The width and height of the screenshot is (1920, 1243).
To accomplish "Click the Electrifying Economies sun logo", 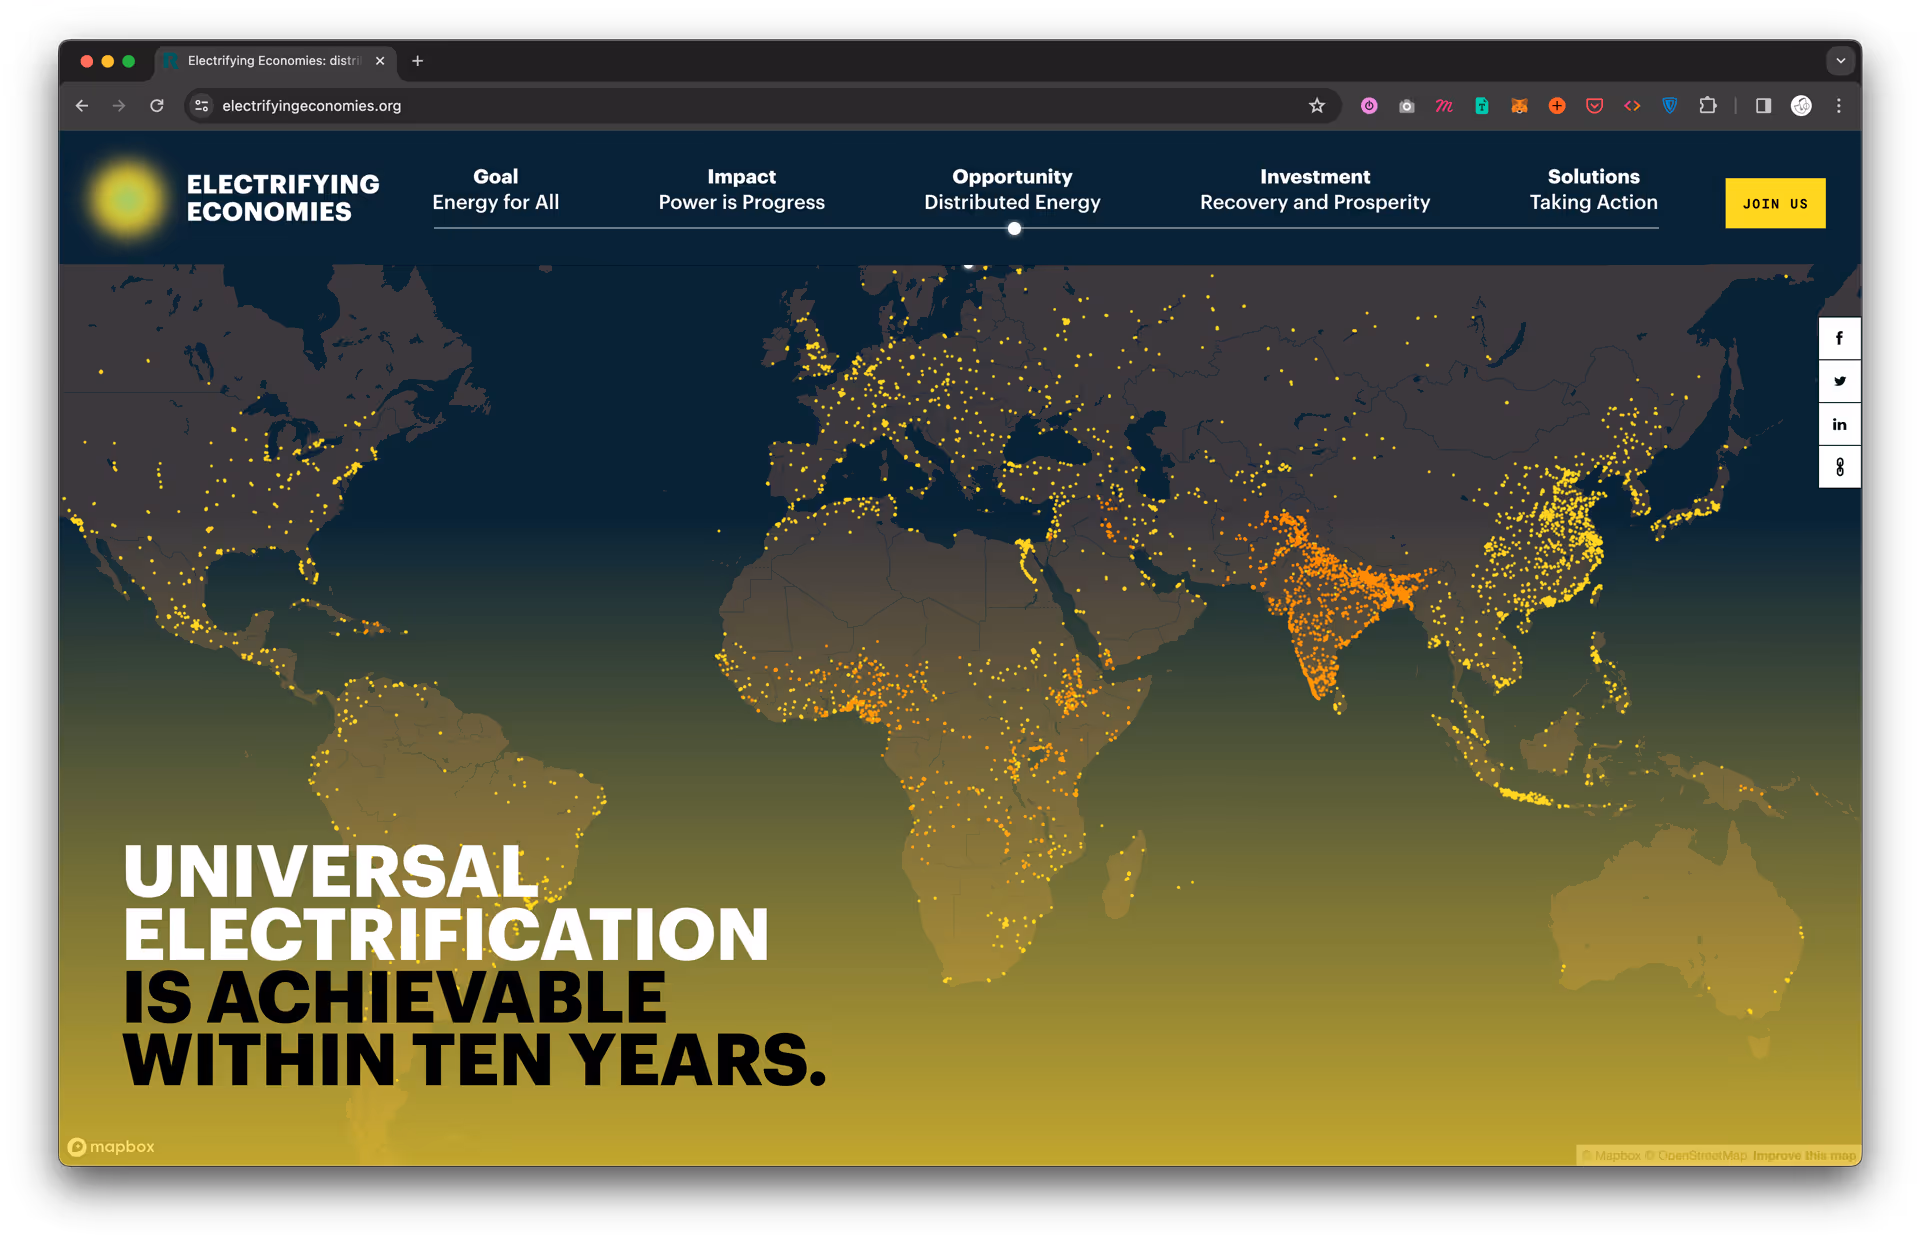I will 128,198.
